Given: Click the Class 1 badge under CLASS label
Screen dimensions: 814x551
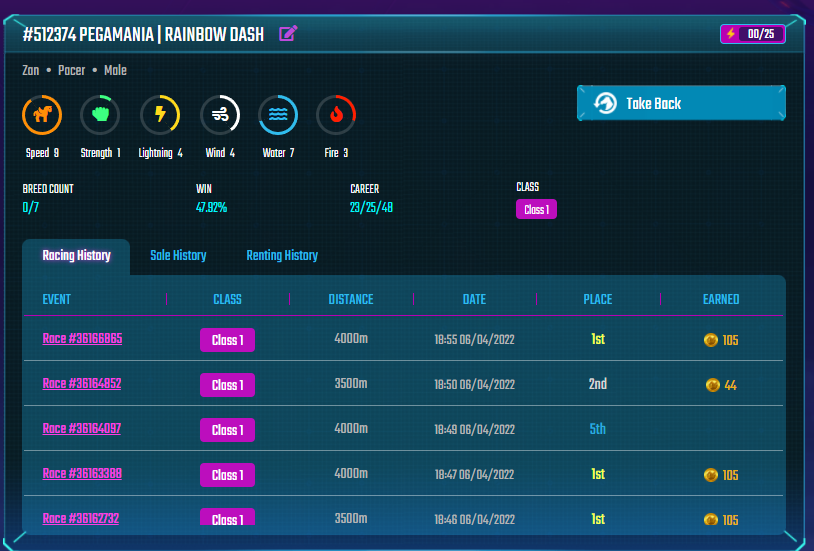Looking at the screenshot, I should click(x=536, y=209).
